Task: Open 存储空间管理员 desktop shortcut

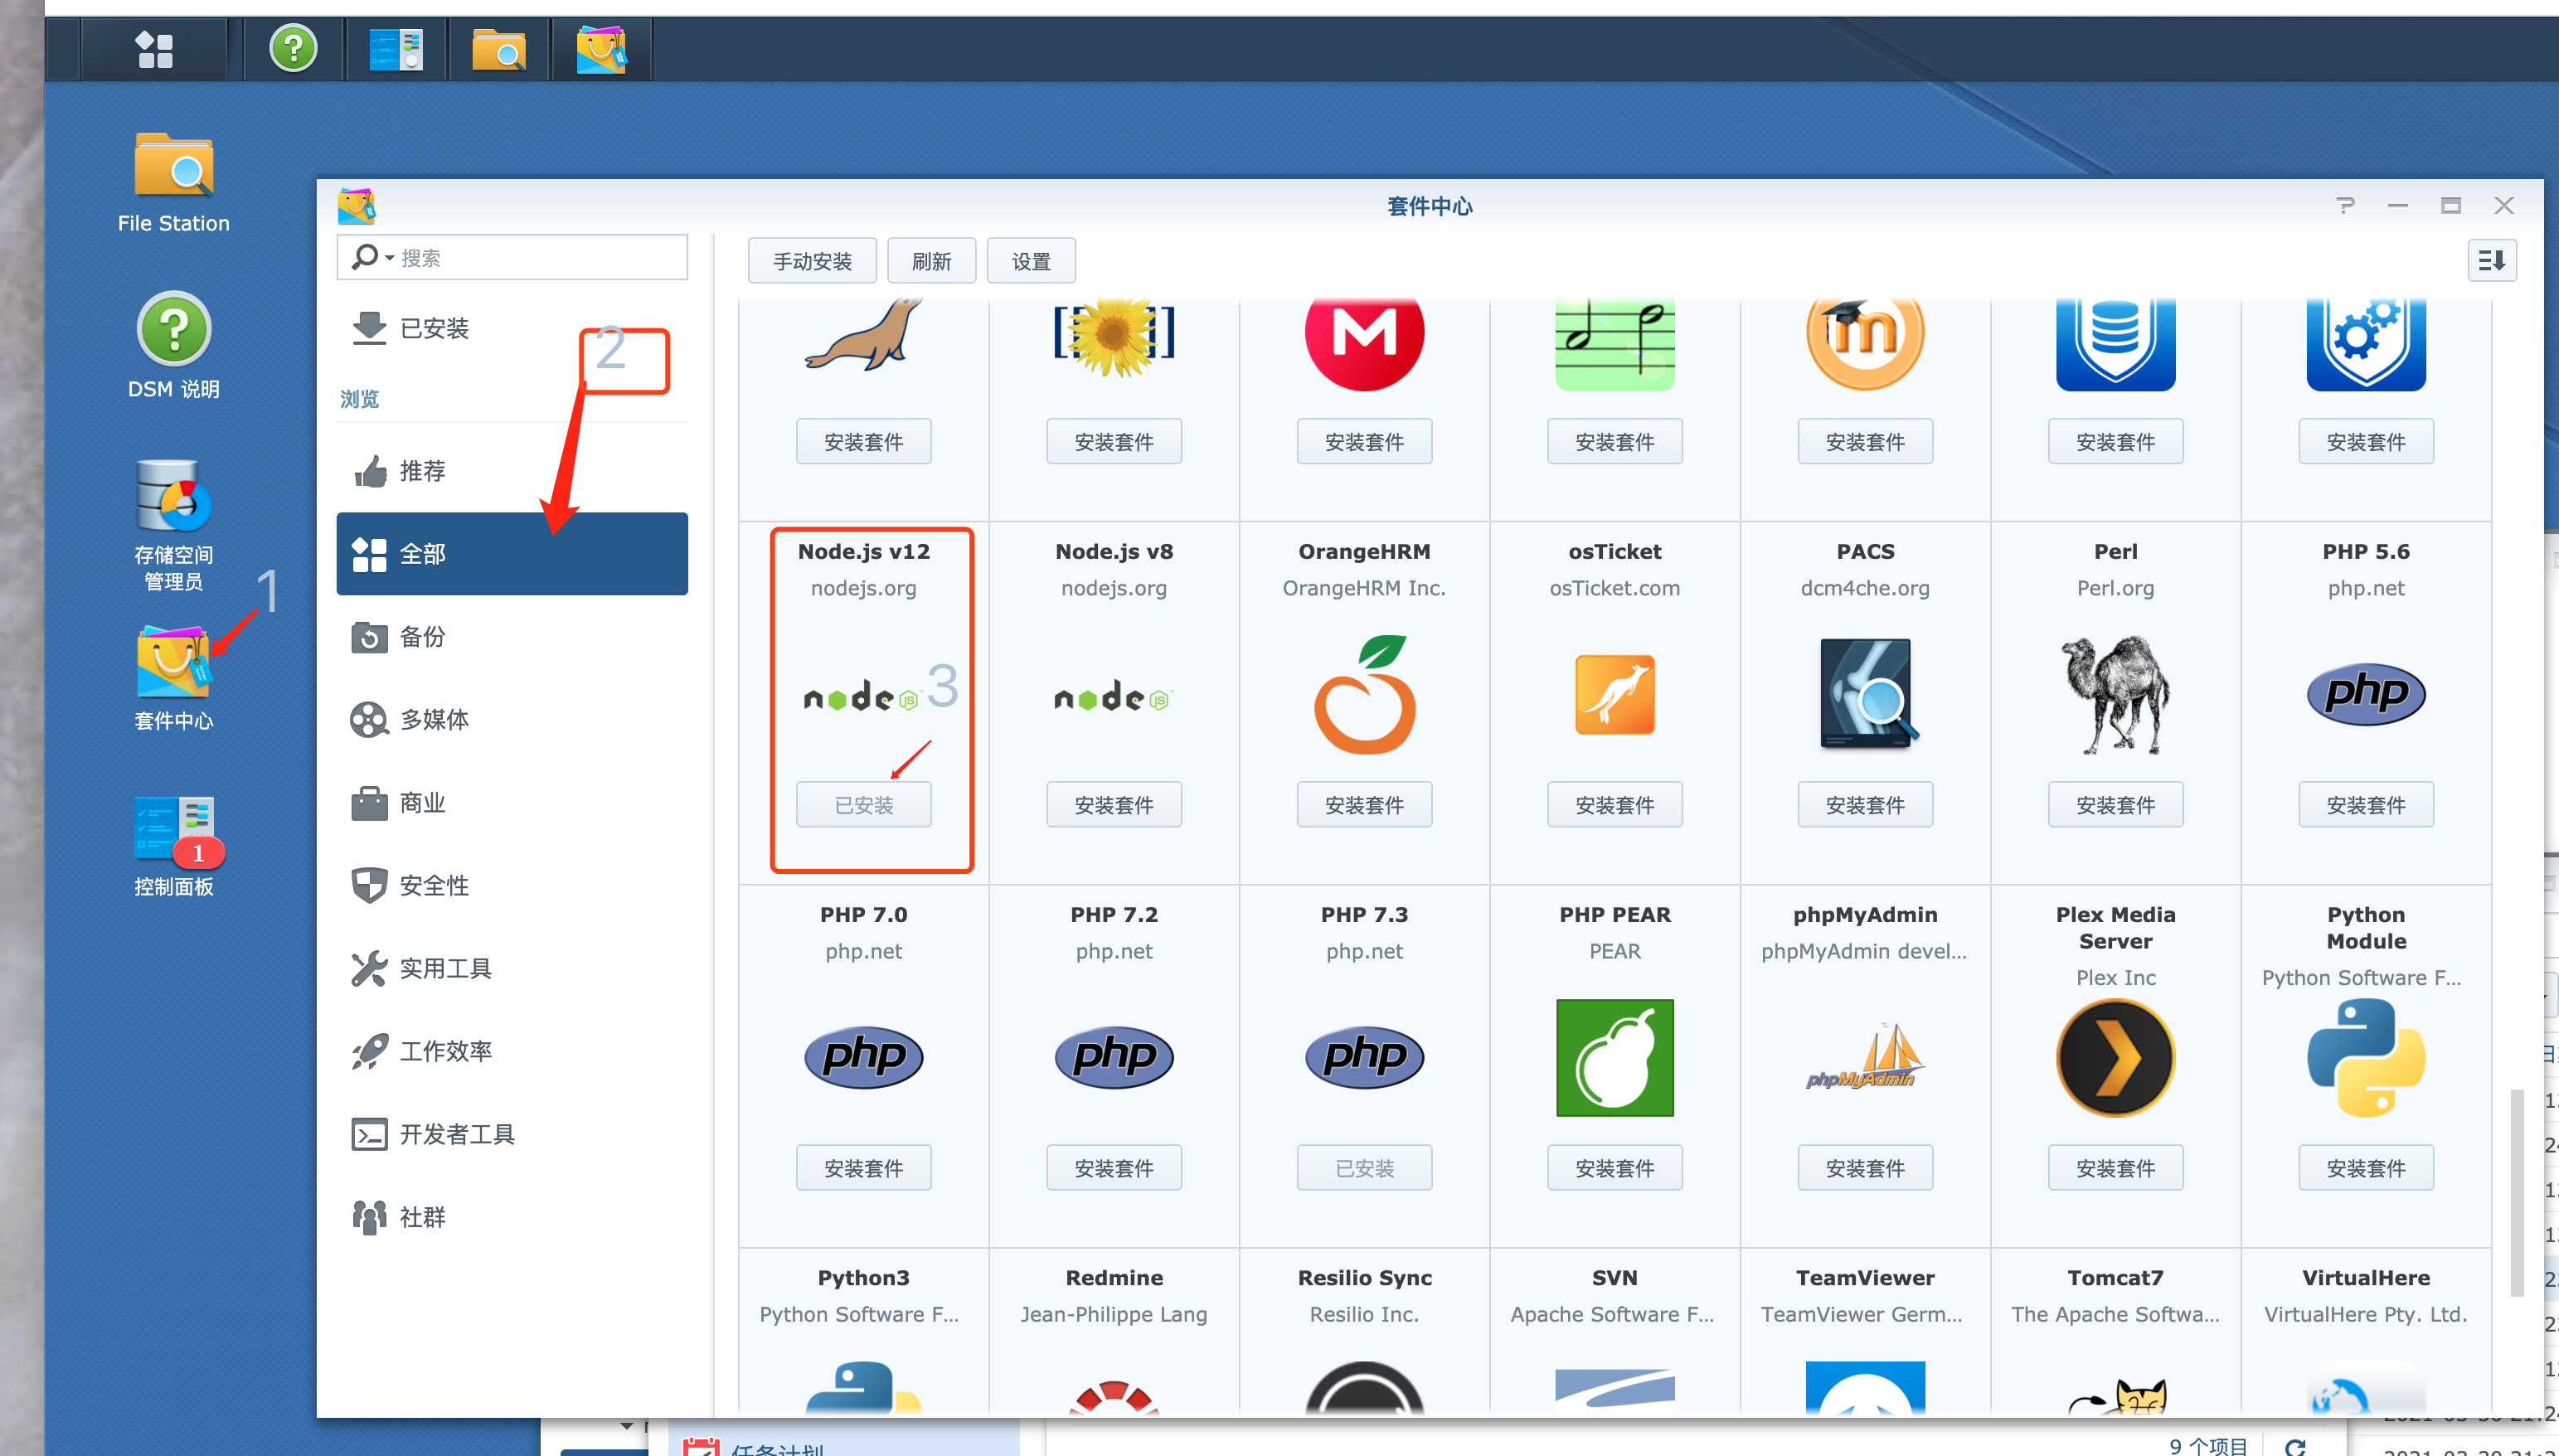Action: 173,524
